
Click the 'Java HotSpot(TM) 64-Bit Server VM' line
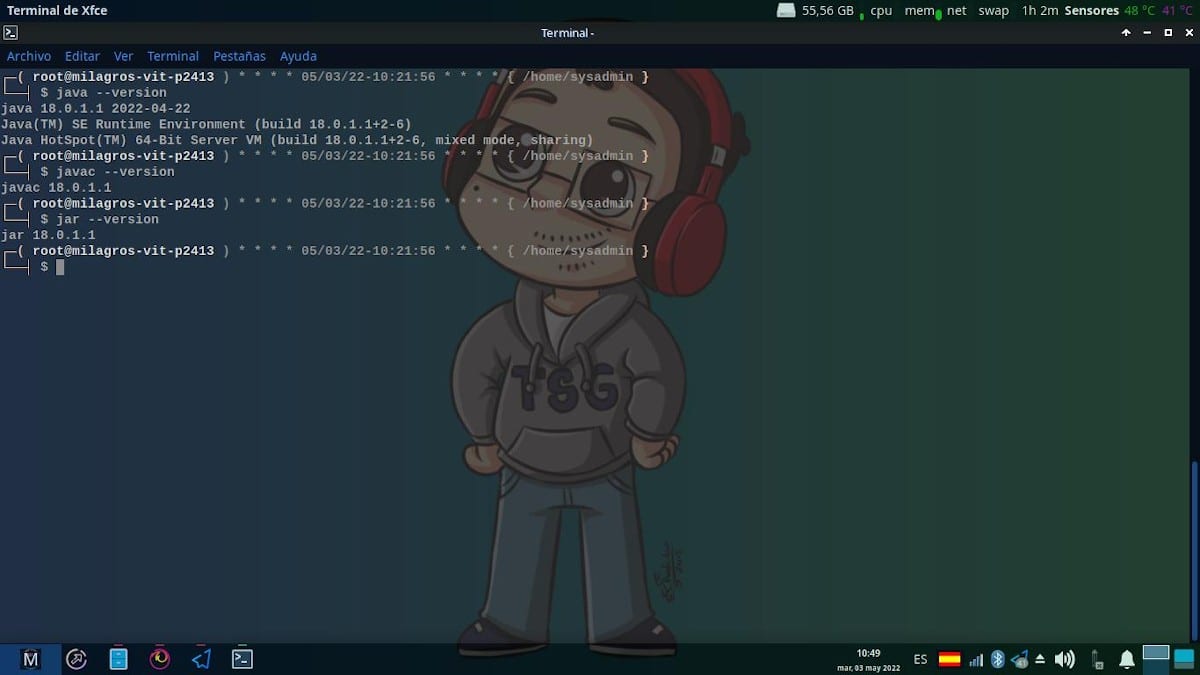click(x=297, y=140)
